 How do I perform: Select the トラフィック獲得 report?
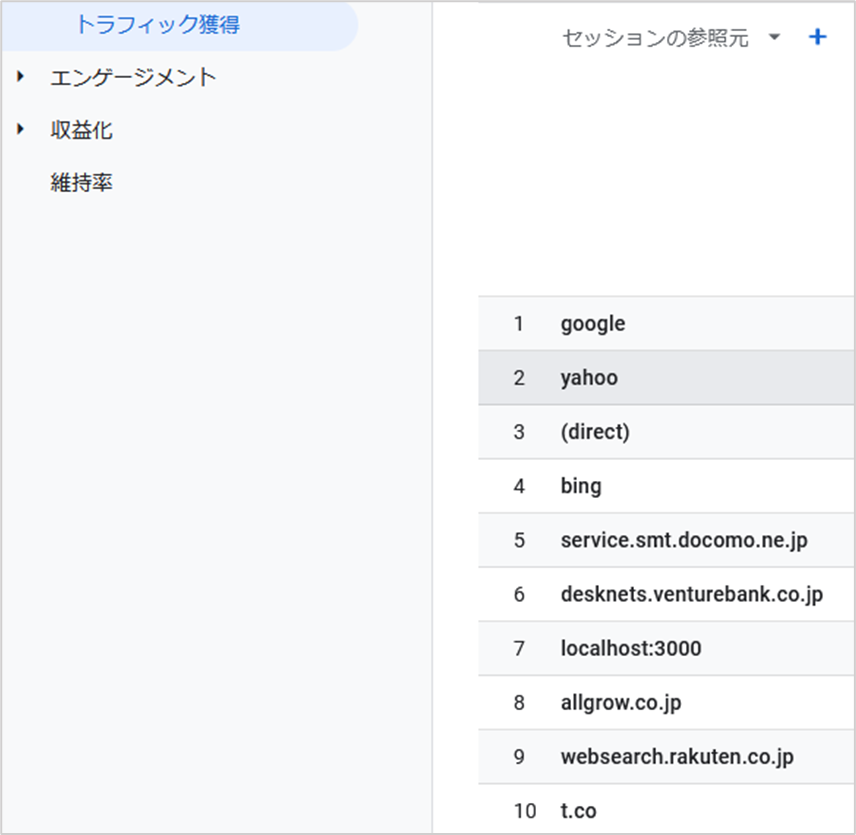(x=180, y=25)
